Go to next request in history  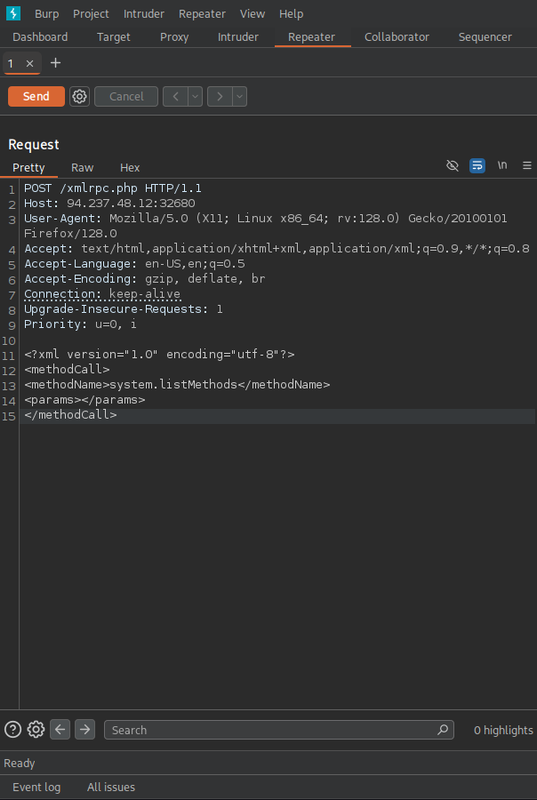(220, 96)
